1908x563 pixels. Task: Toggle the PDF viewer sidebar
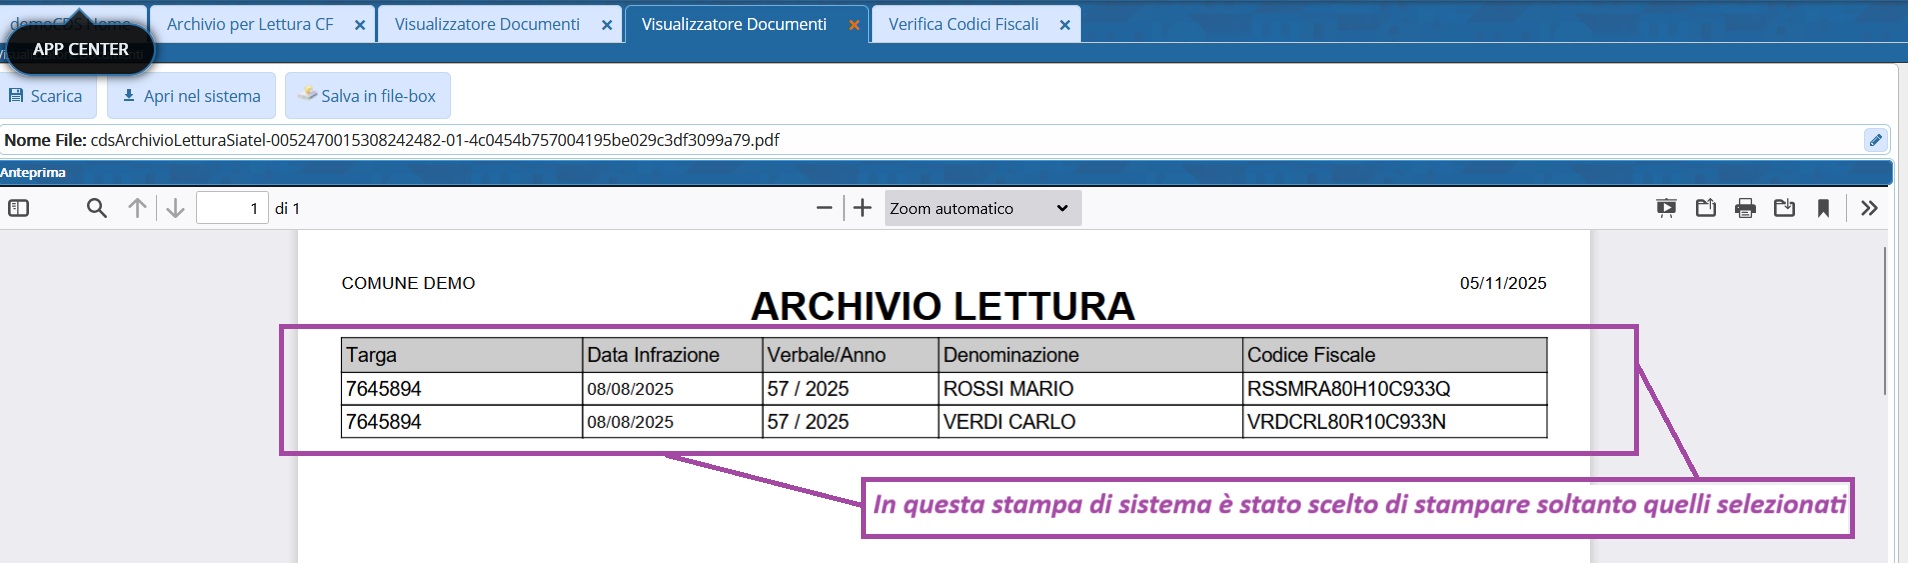[19, 208]
